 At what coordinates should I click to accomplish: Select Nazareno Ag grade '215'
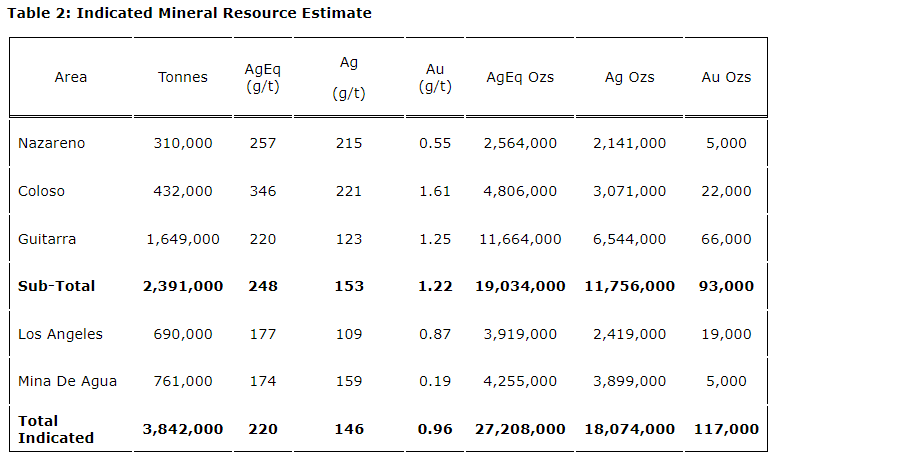[x=349, y=143]
